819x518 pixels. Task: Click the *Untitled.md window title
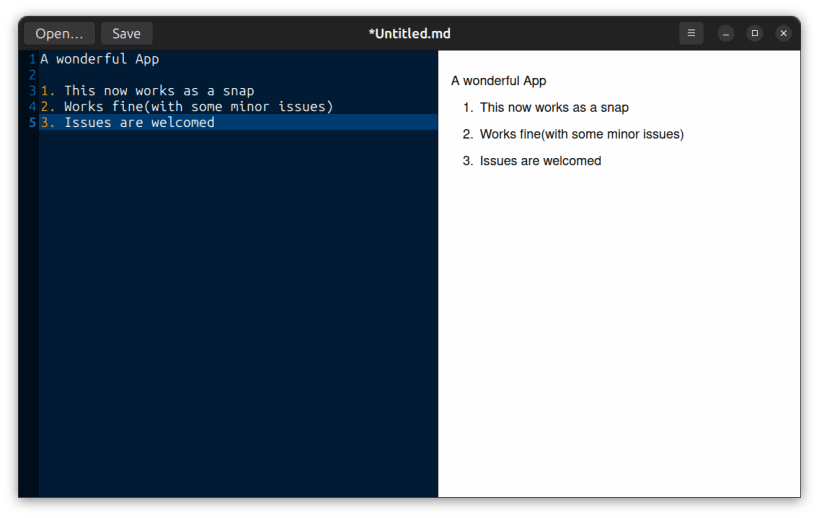409,33
